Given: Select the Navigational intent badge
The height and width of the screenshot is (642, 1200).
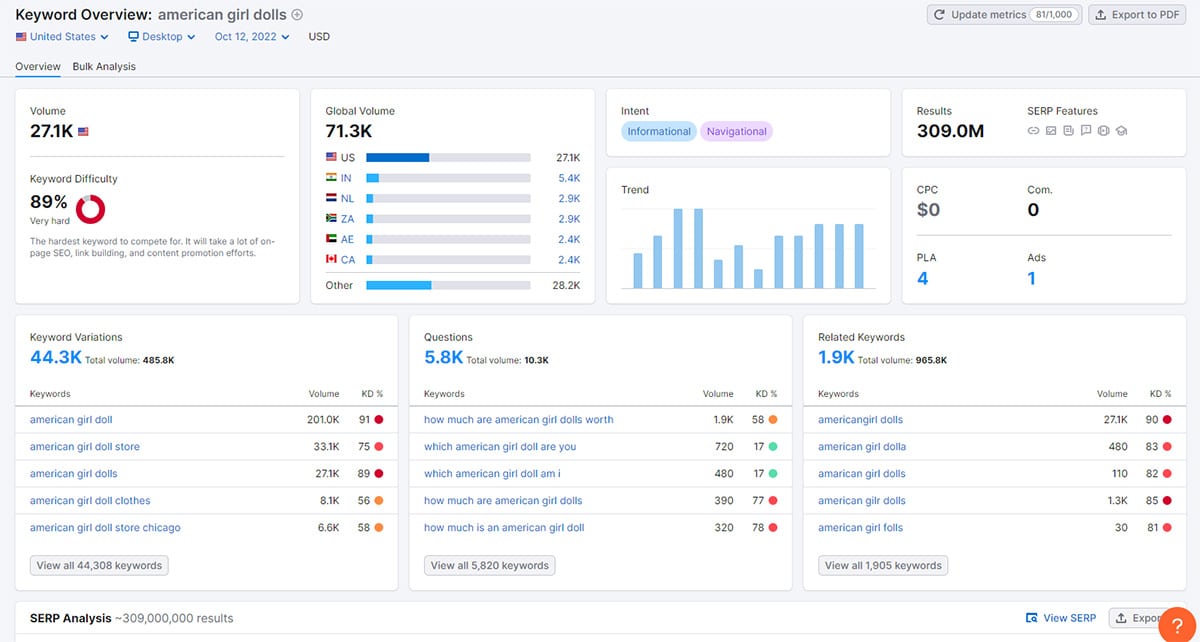Looking at the screenshot, I should (737, 131).
